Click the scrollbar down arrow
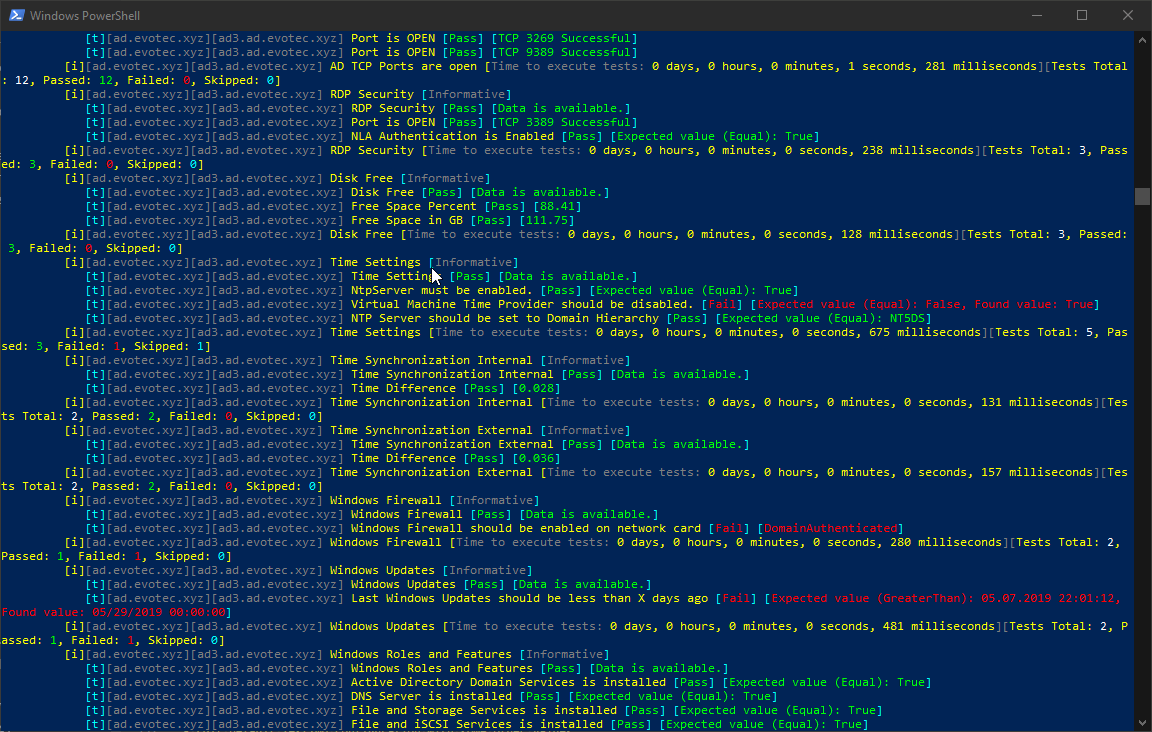The image size is (1152, 732). click(1143, 723)
